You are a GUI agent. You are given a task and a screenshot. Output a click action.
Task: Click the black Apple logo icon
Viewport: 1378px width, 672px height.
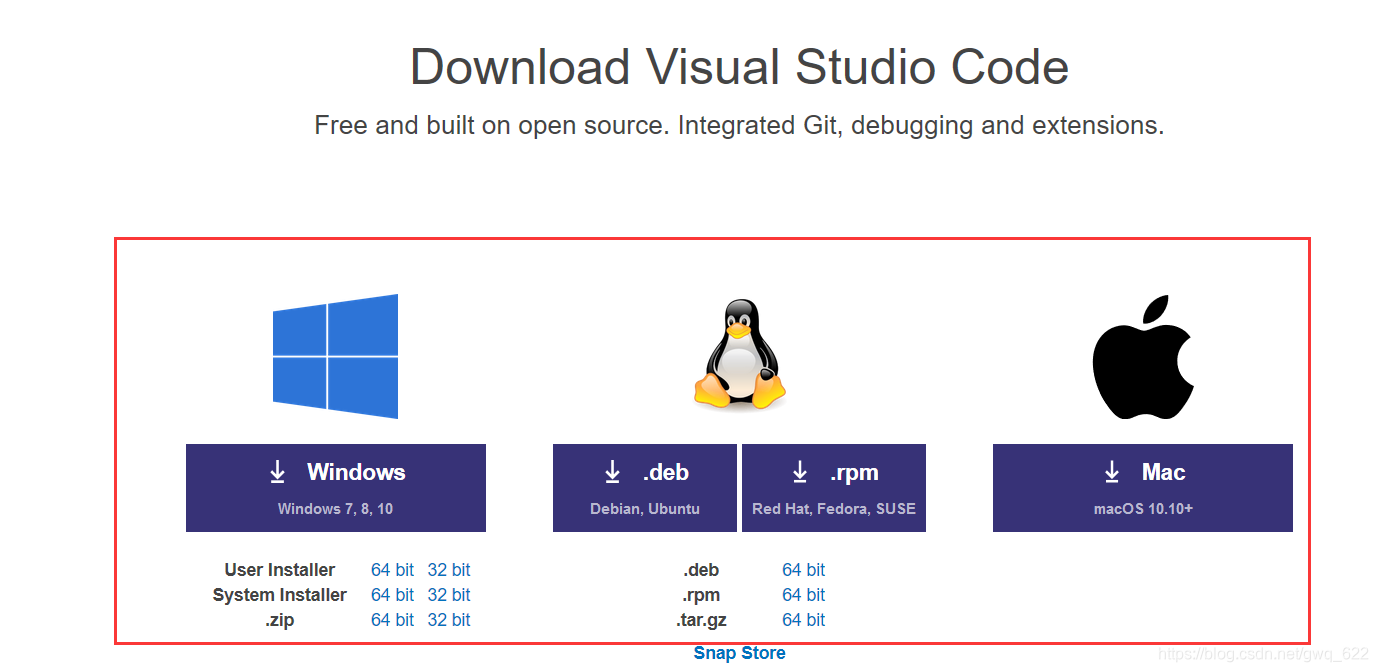1143,357
